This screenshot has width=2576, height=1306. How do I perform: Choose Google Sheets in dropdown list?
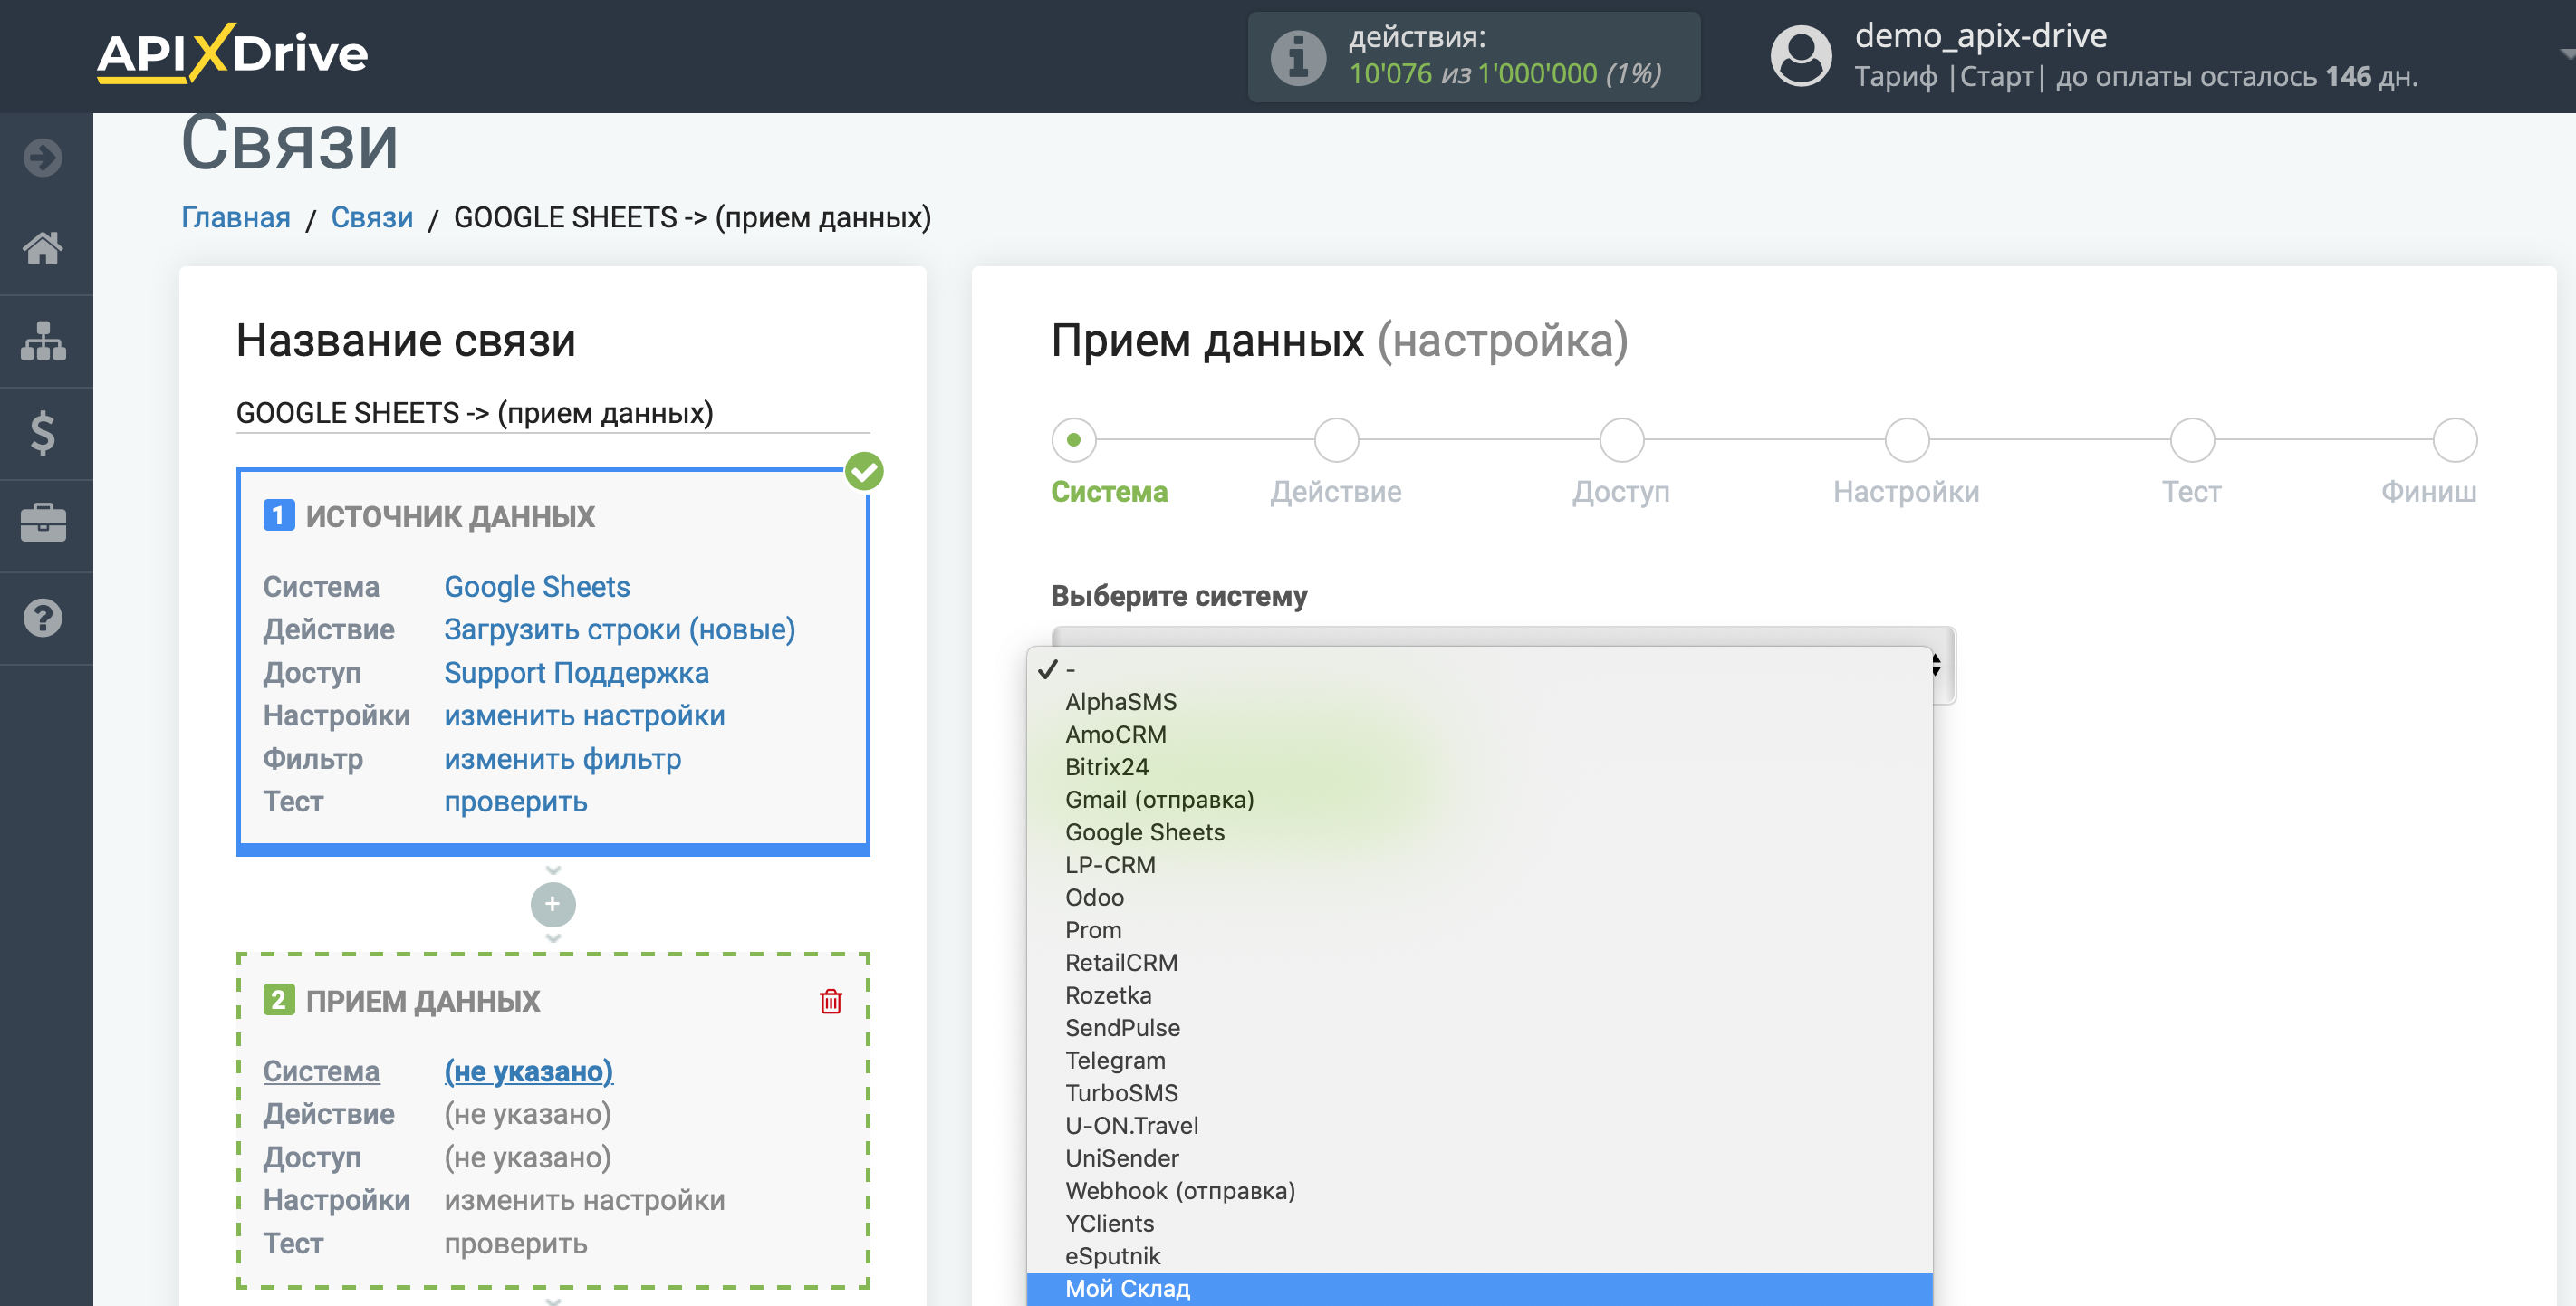point(1479,832)
